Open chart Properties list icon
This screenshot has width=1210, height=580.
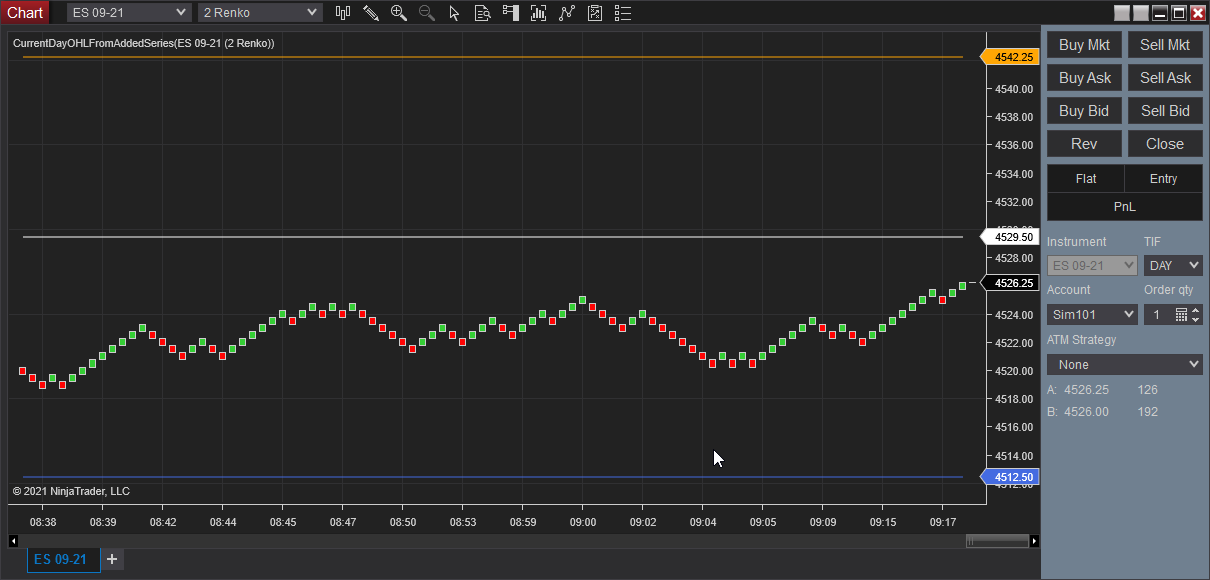pos(623,13)
